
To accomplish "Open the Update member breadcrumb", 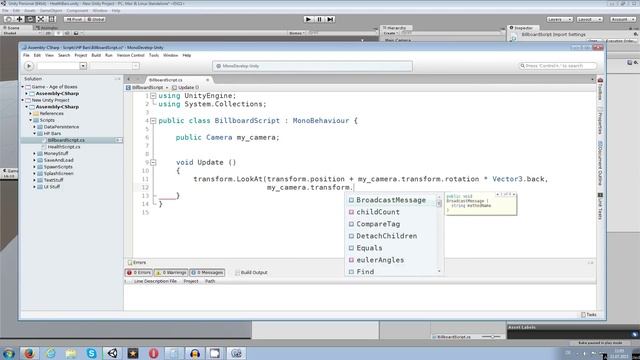I will pos(185,87).
